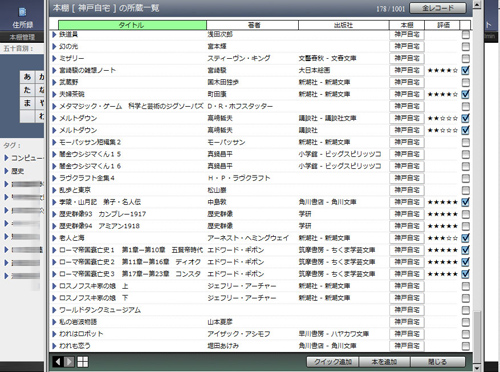This screenshot has width=500, height=372.
Task: Select た in the kana index grid
Action: (x=27, y=90)
